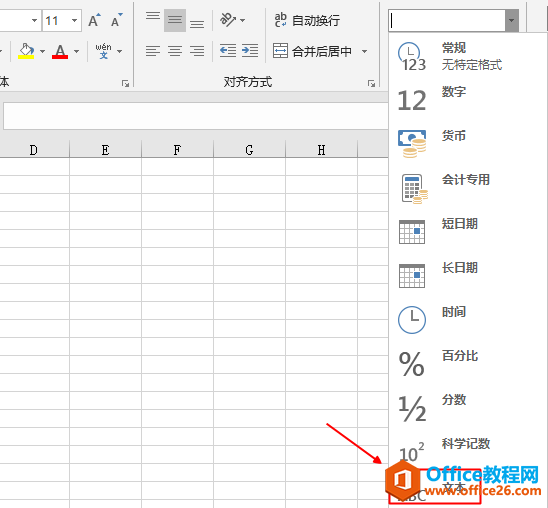Viewport: 548px width, 508px height.
Task: Align text right
Action: pos(197,51)
